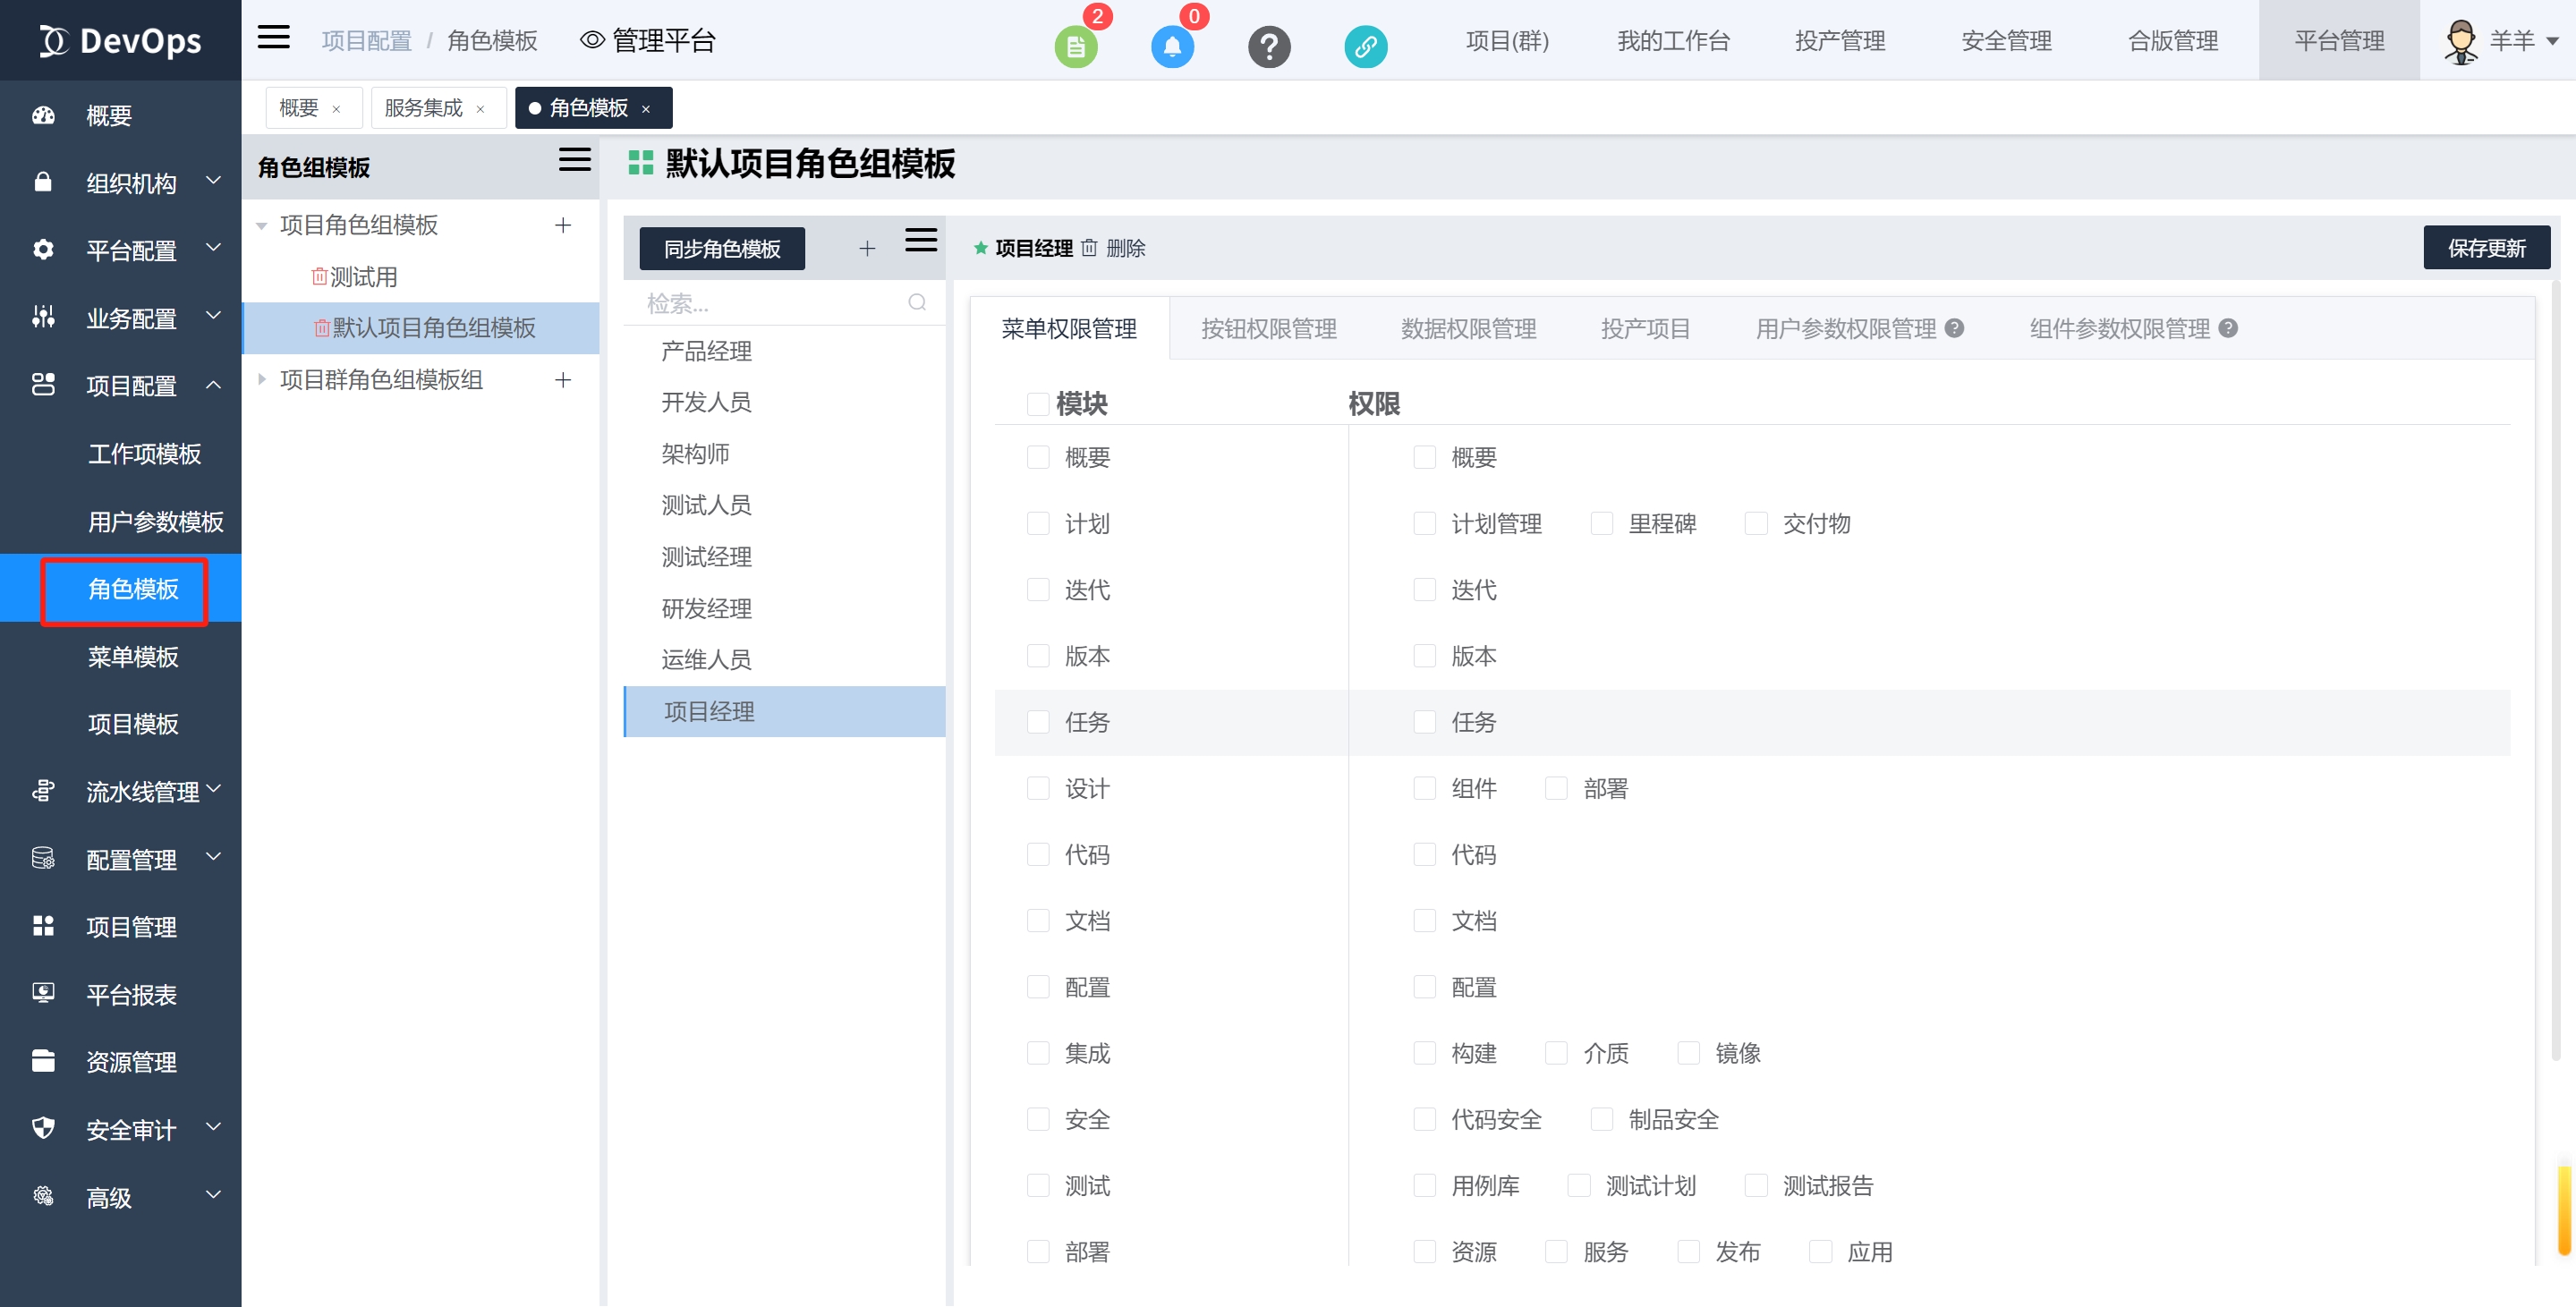Open 安全管理 in top navigation
This screenshot has width=2576, height=1307.
click(x=2005, y=41)
